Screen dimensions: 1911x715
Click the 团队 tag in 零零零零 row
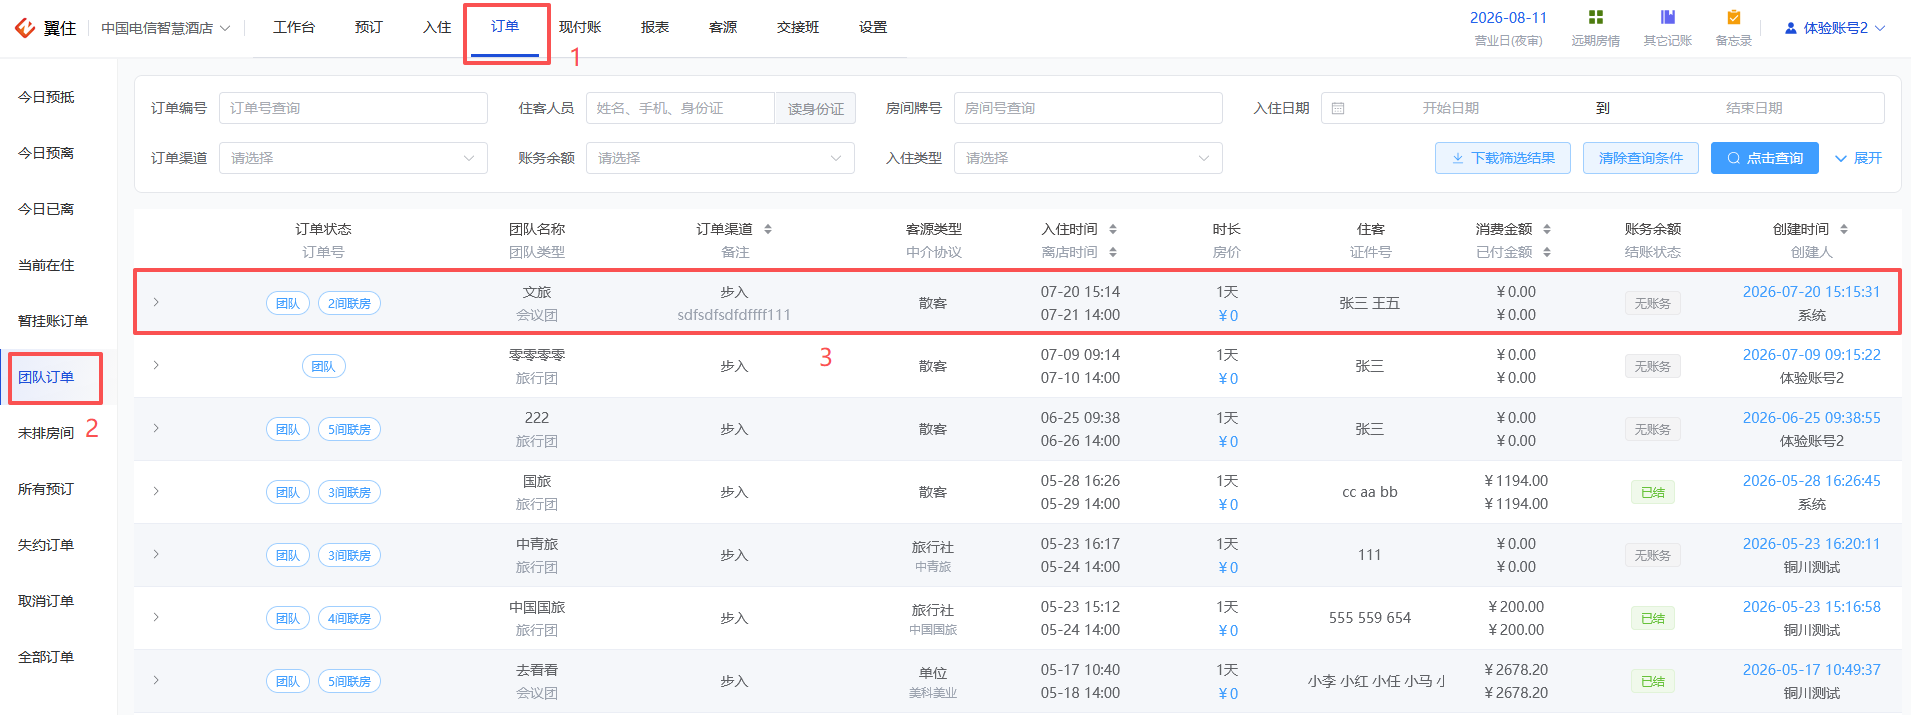coord(324,366)
